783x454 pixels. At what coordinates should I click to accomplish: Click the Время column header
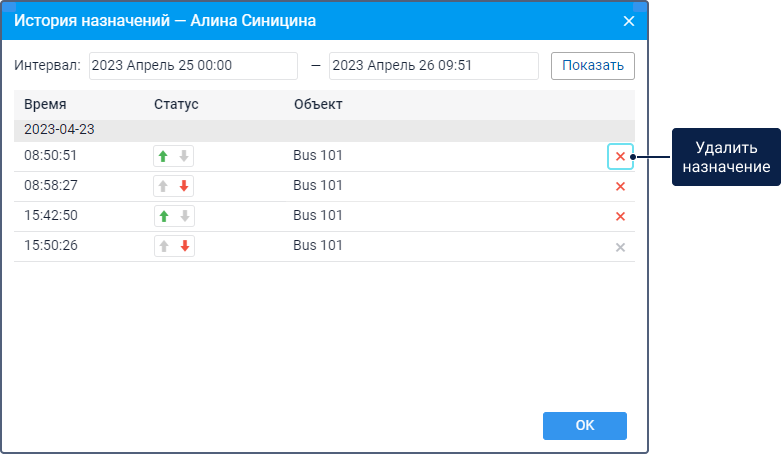(x=45, y=104)
